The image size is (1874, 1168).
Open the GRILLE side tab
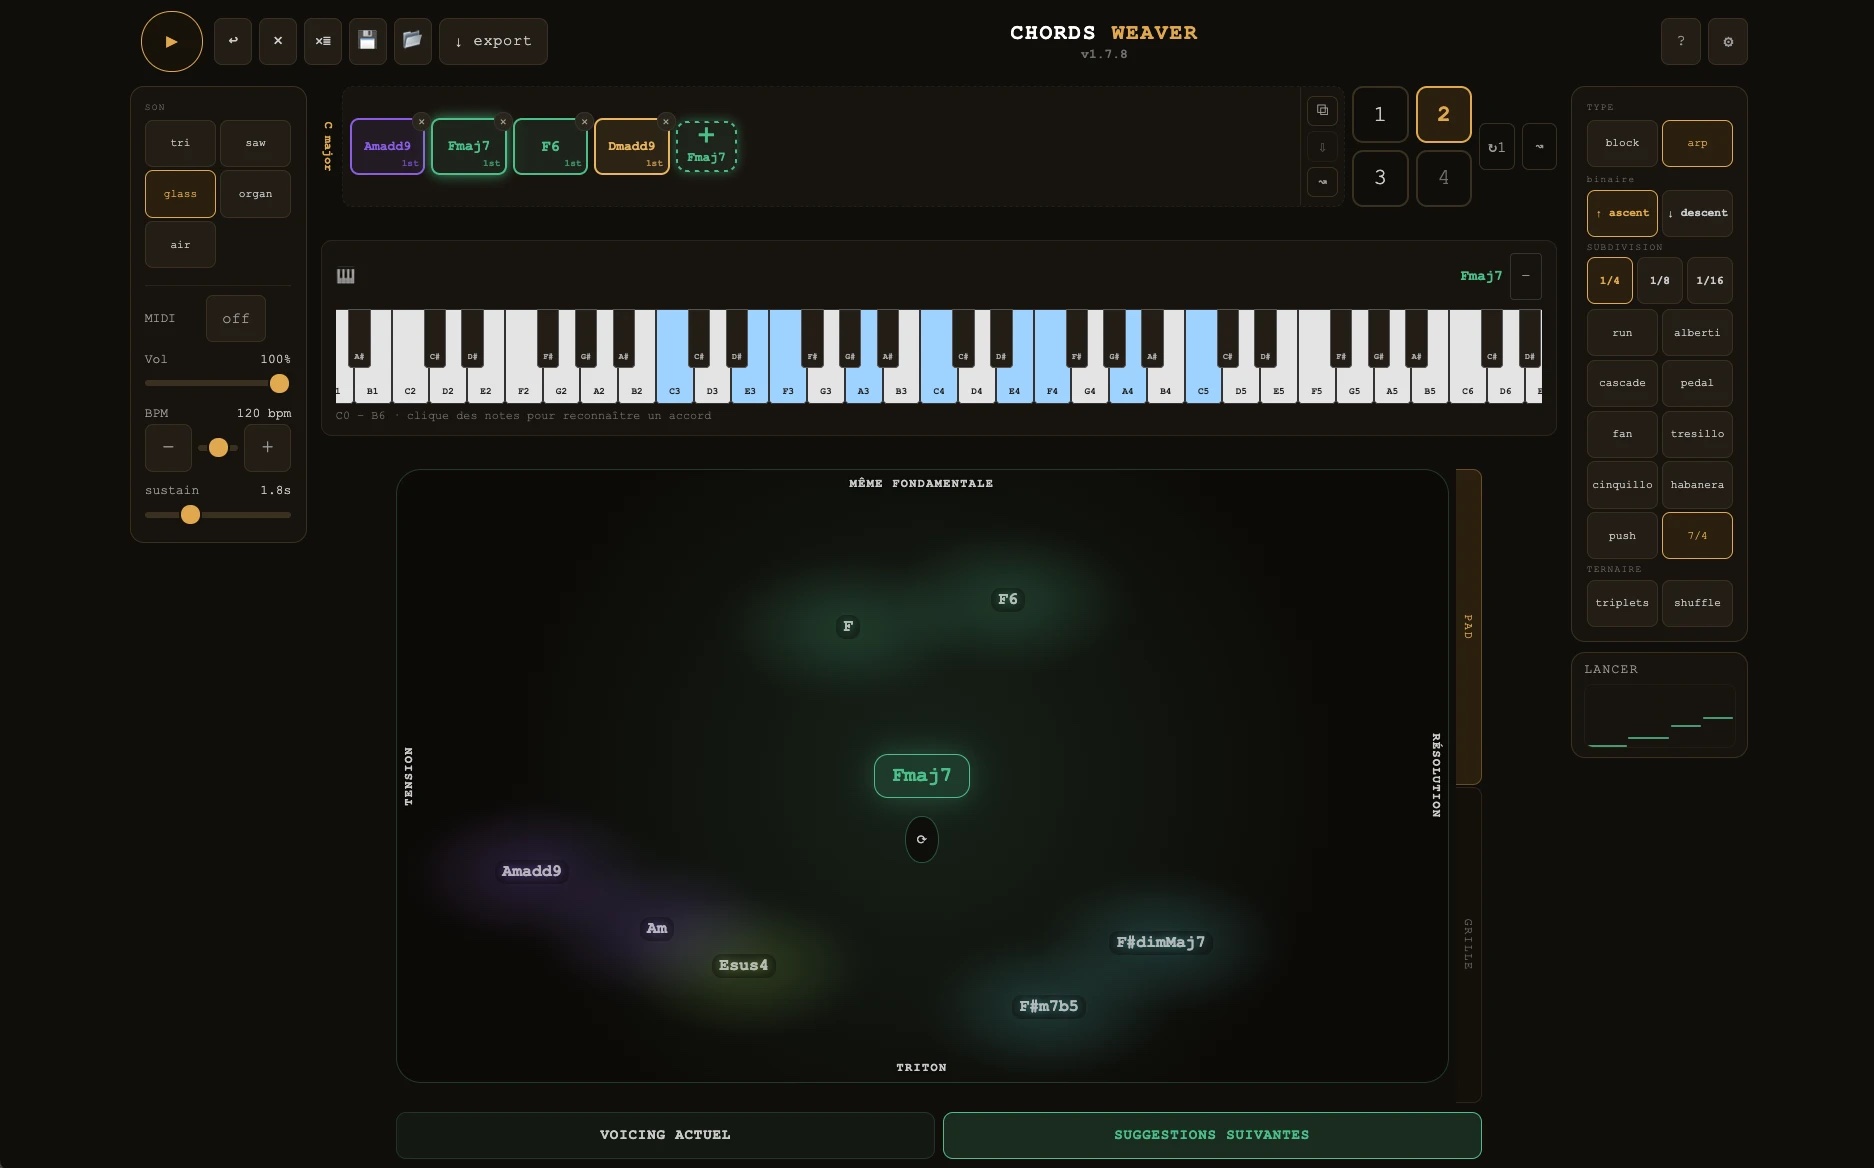tap(1468, 944)
